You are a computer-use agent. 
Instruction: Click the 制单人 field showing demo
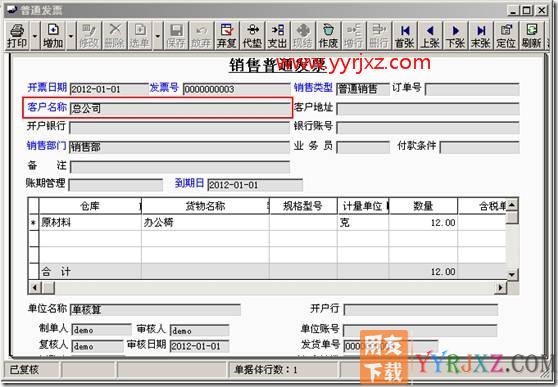101,330
